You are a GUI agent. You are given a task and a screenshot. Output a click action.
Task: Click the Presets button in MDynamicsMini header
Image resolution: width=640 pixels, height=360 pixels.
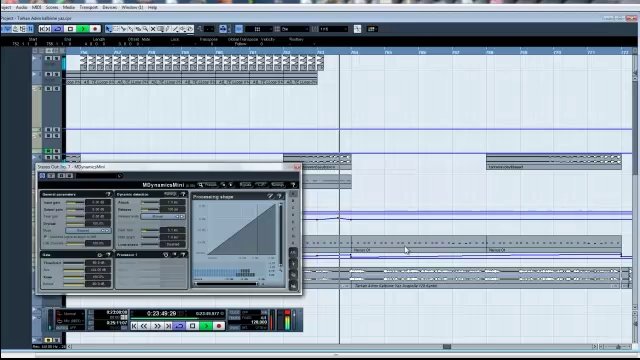point(208,185)
